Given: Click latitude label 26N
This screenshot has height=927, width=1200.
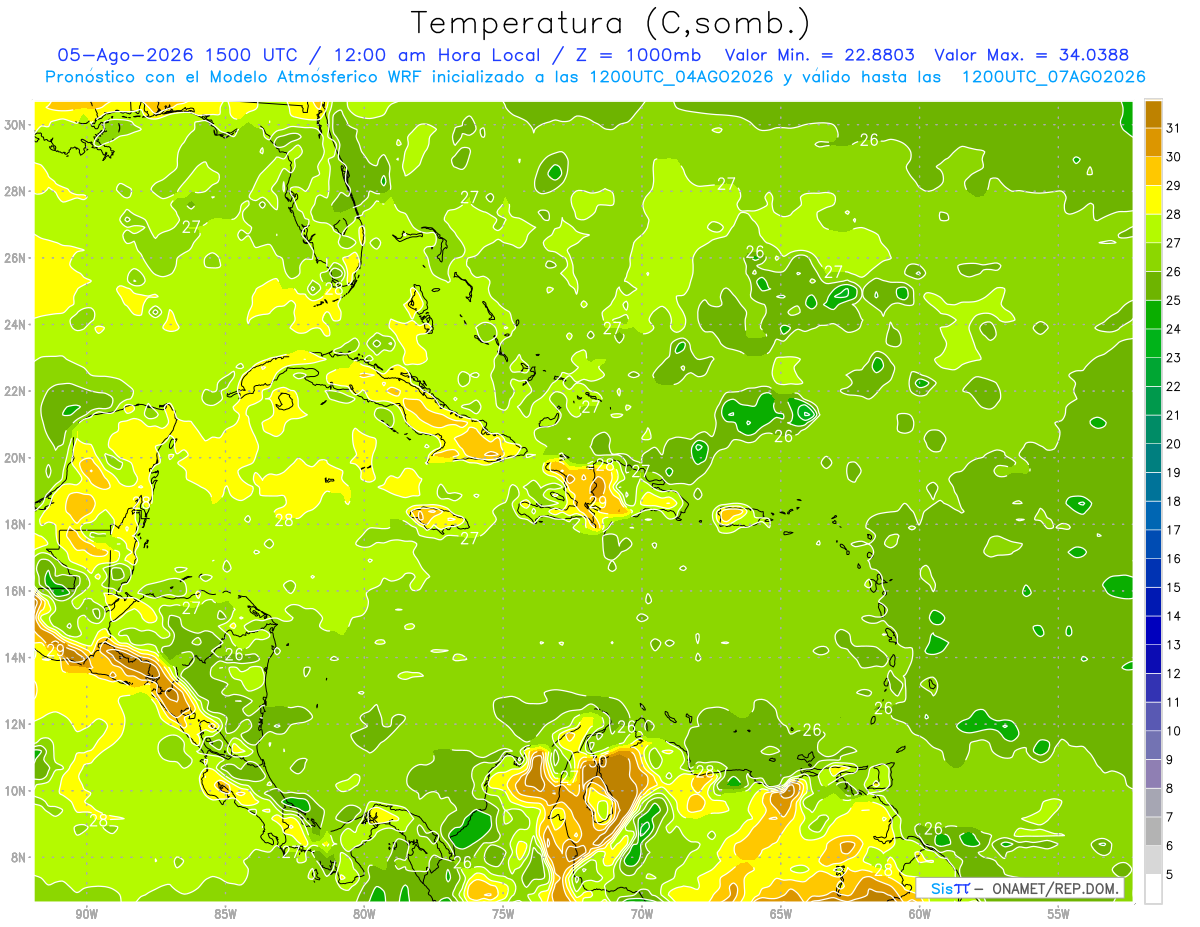Looking at the screenshot, I should coord(16,257).
